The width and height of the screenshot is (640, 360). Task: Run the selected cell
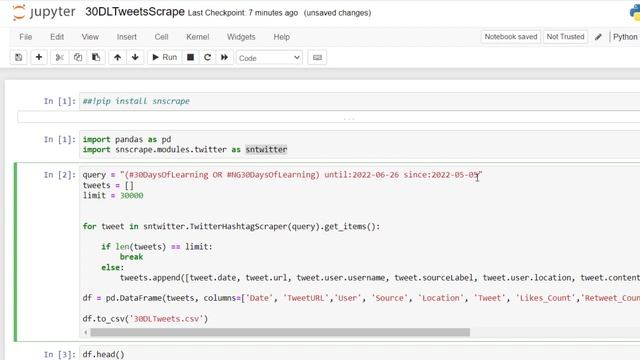164,58
